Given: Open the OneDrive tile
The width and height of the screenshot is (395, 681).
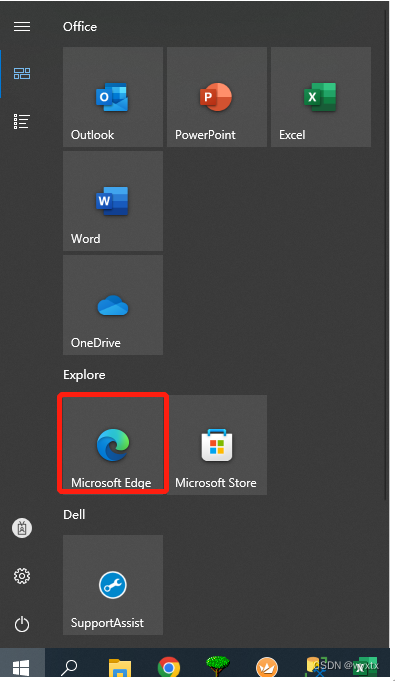Looking at the screenshot, I should [113, 305].
